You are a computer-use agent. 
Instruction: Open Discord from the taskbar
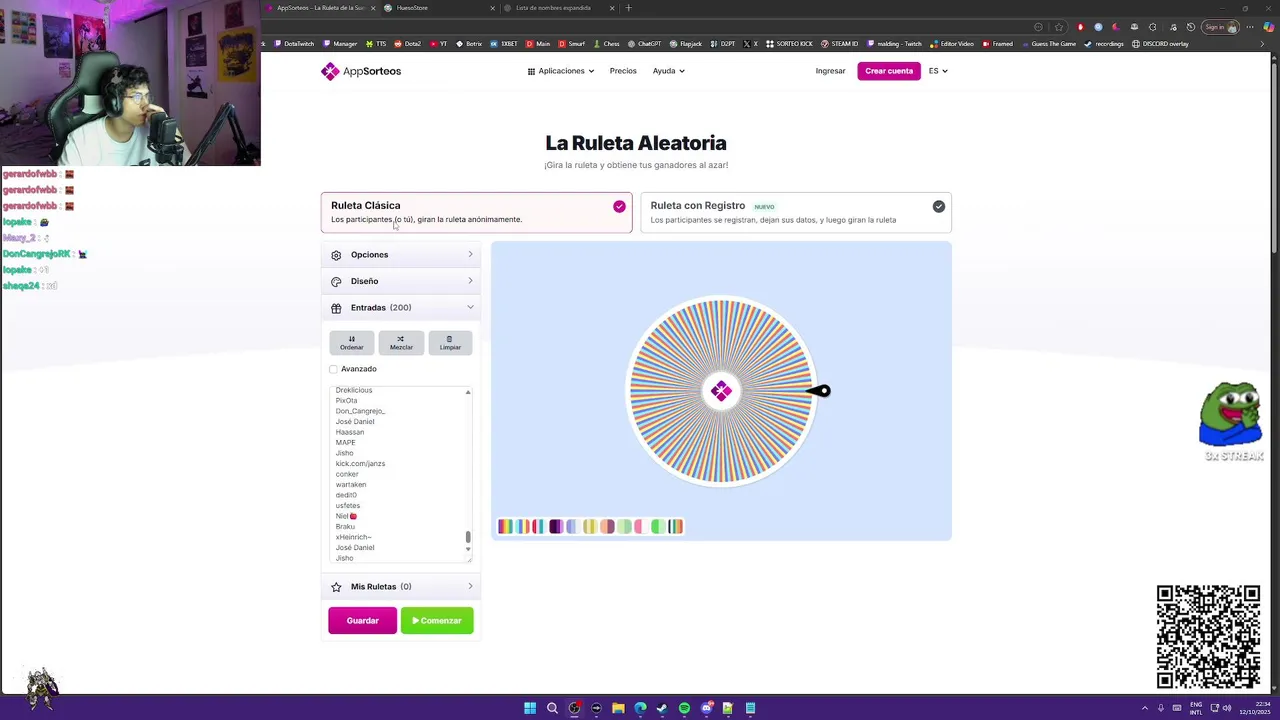tap(706, 708)
